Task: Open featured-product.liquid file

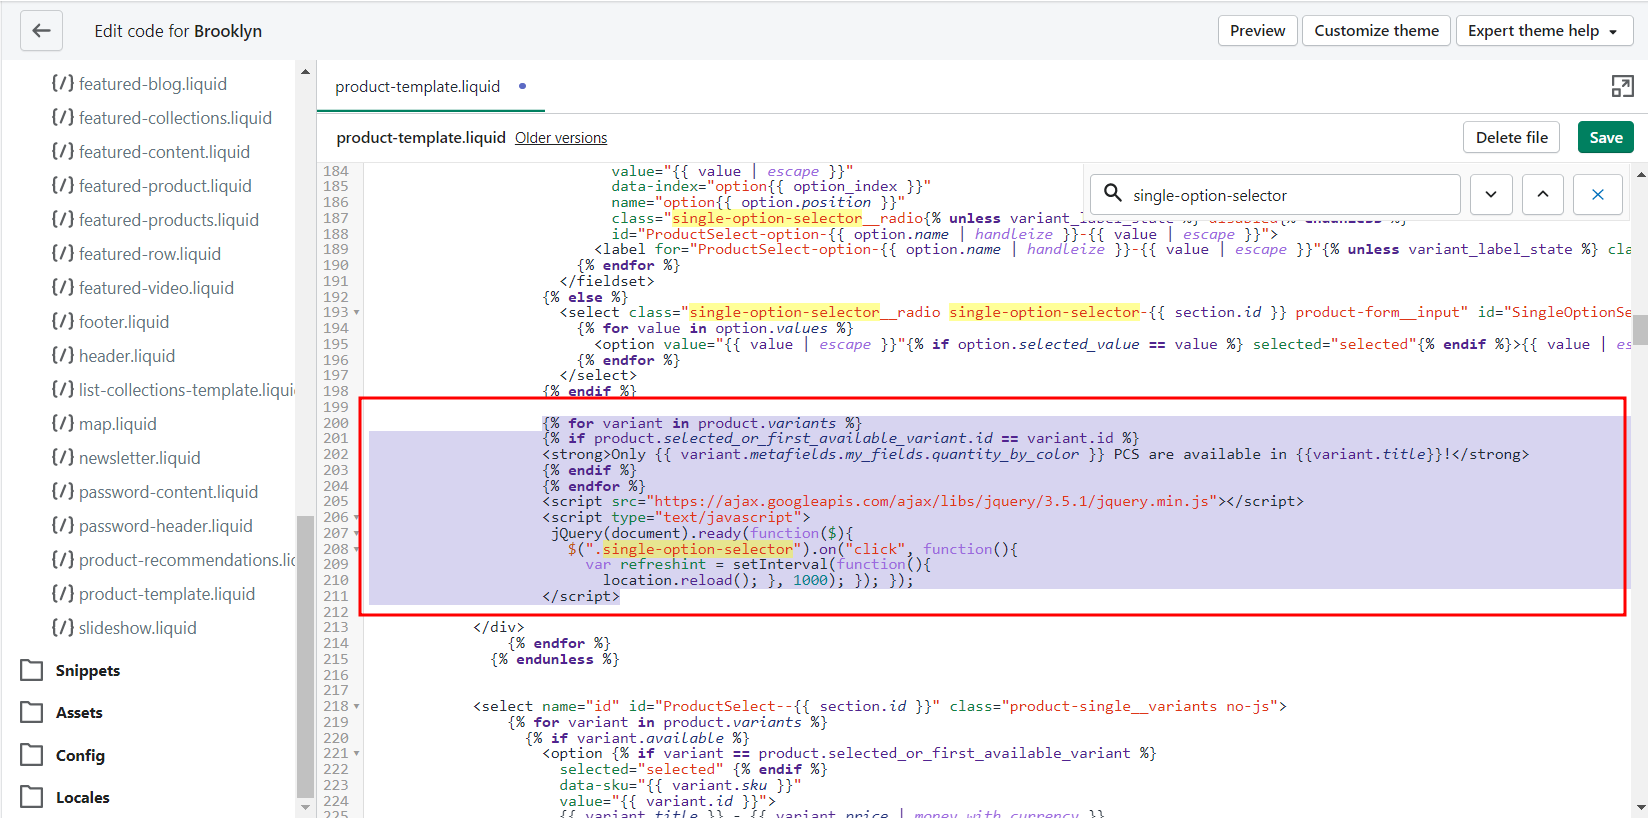Action: pyautogui.click(x=151, y=186)
